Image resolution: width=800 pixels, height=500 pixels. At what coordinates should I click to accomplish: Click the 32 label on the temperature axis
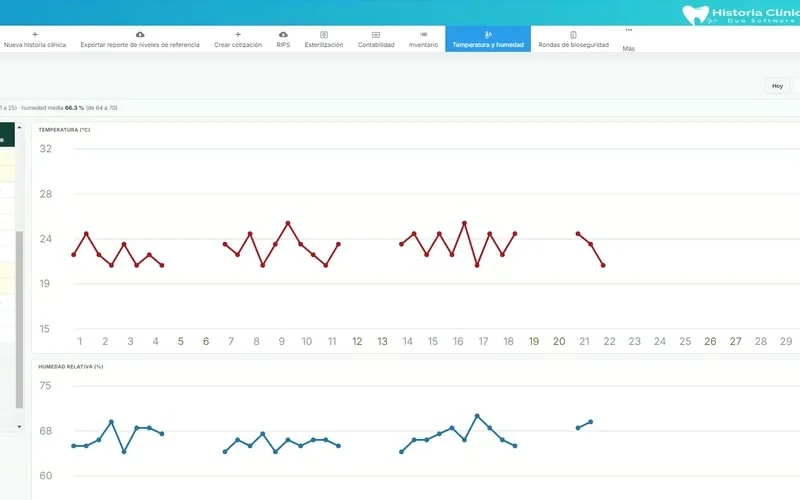(x=46, y=148)
